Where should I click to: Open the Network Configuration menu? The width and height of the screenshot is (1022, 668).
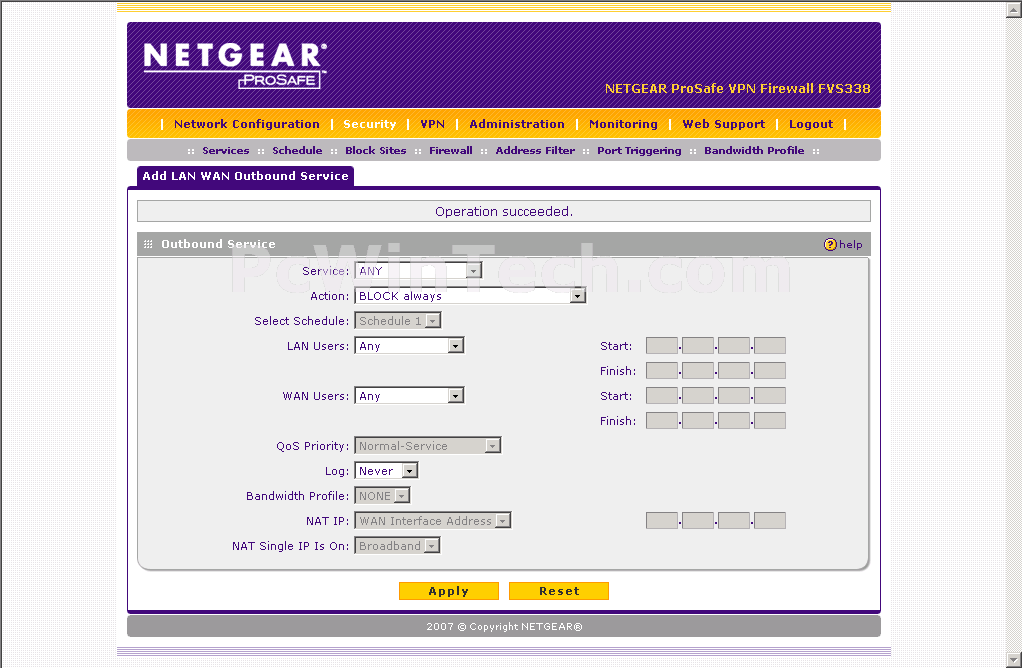pos(246,124)
